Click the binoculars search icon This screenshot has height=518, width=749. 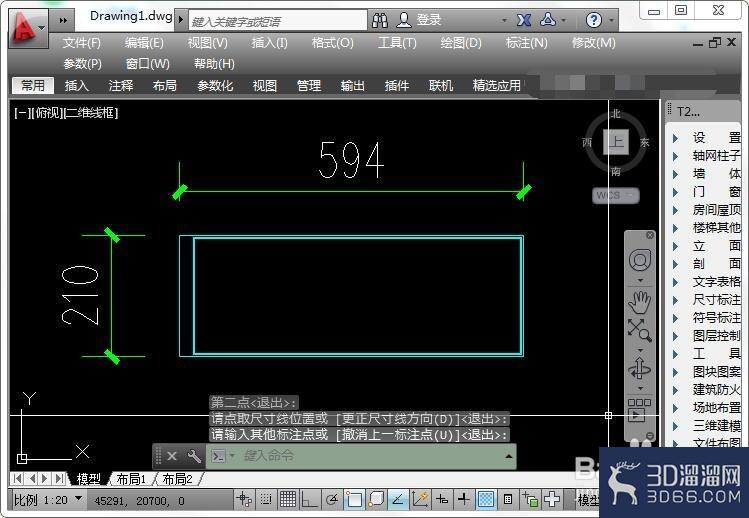tap(380, 20)
